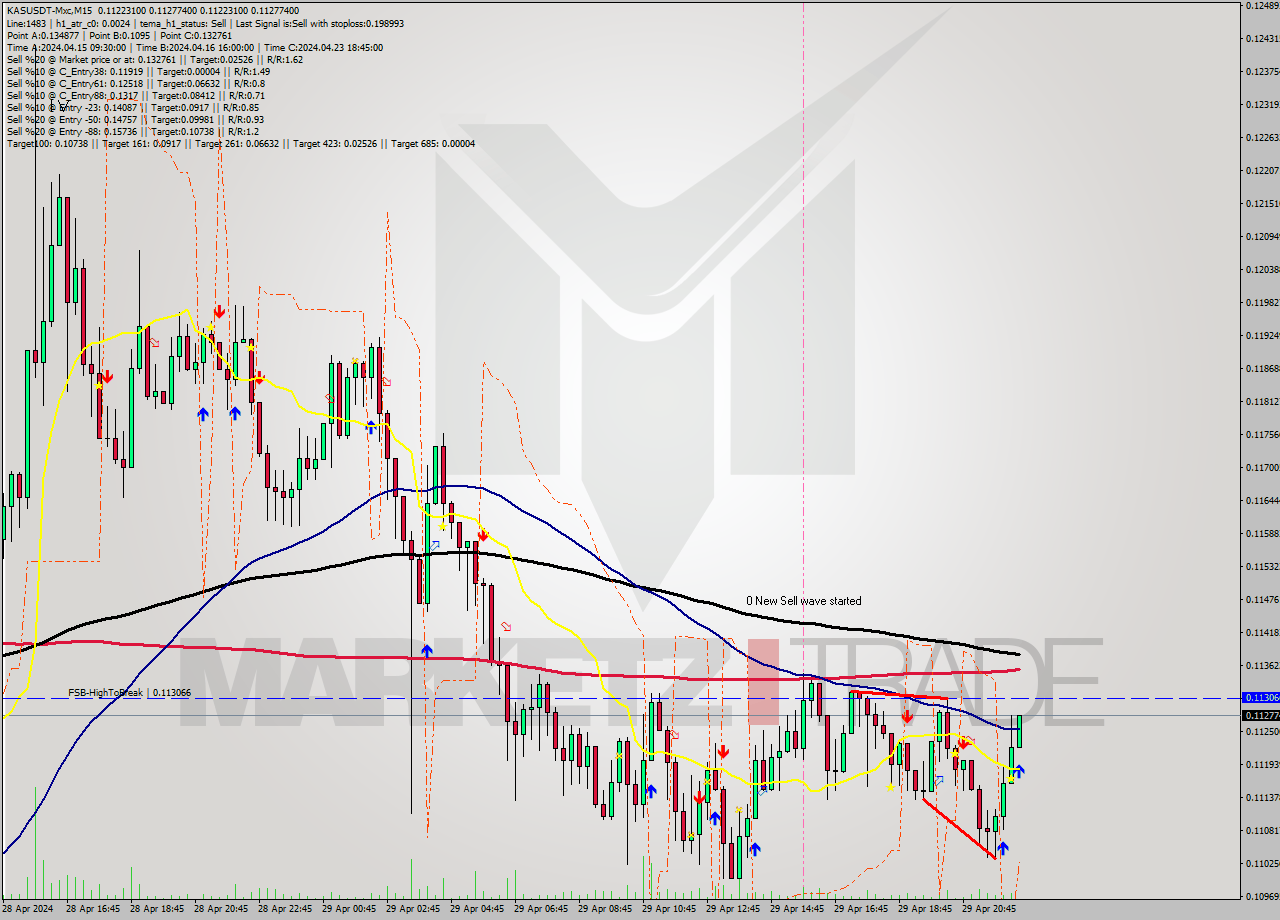Viewport: 1280px width, 920px height.
Task: Click time axis label '29 Apr 02:45'
Action: 412,909
